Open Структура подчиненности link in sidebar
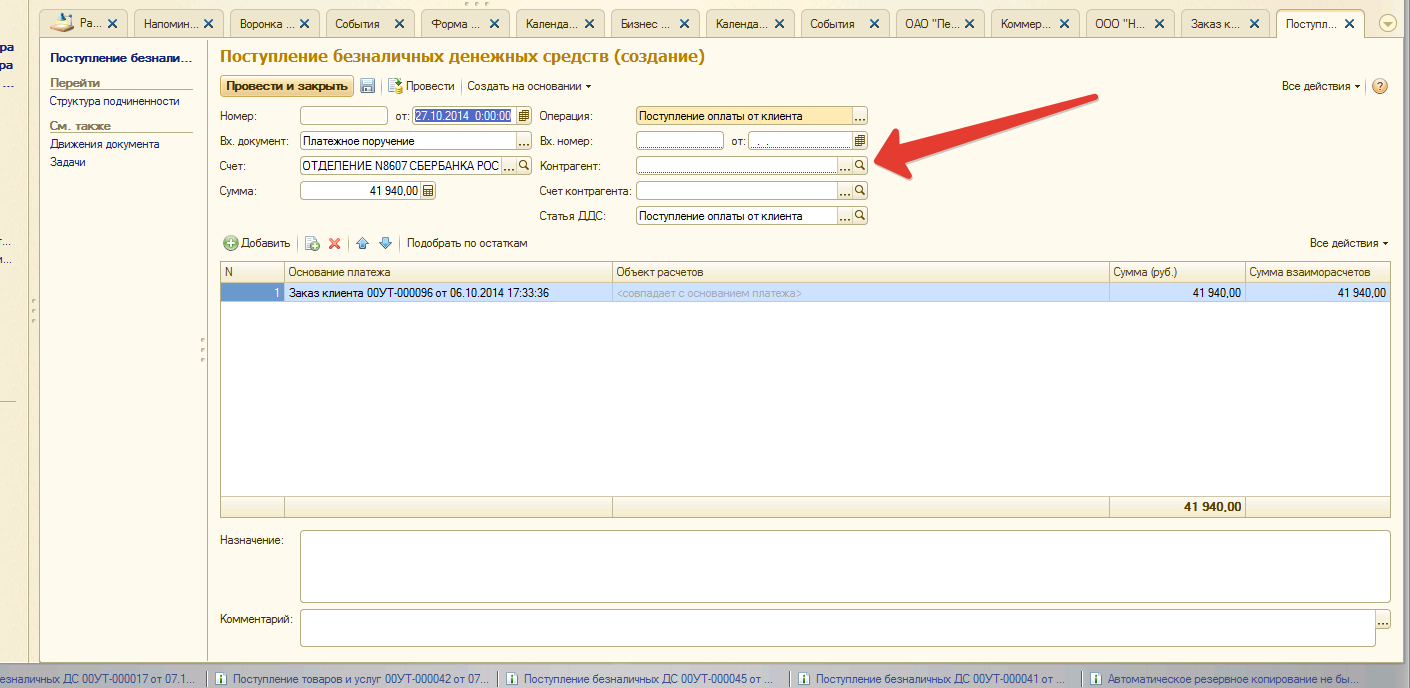This screenshot has width=1410, height=688. [x=115, y=101]
